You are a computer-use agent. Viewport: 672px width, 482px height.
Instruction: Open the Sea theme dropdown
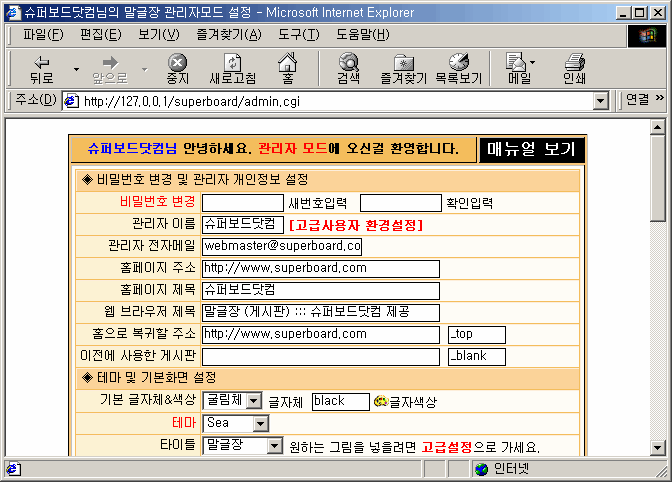tap(261, 424)
